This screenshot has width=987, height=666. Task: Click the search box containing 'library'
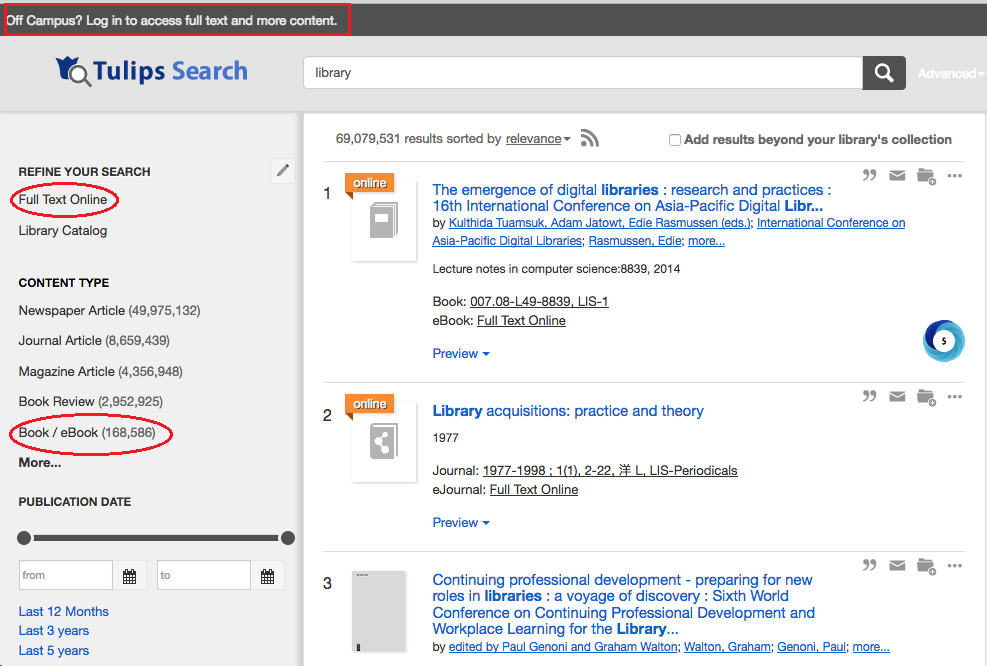pyautogui.click(x=583, y=73)
